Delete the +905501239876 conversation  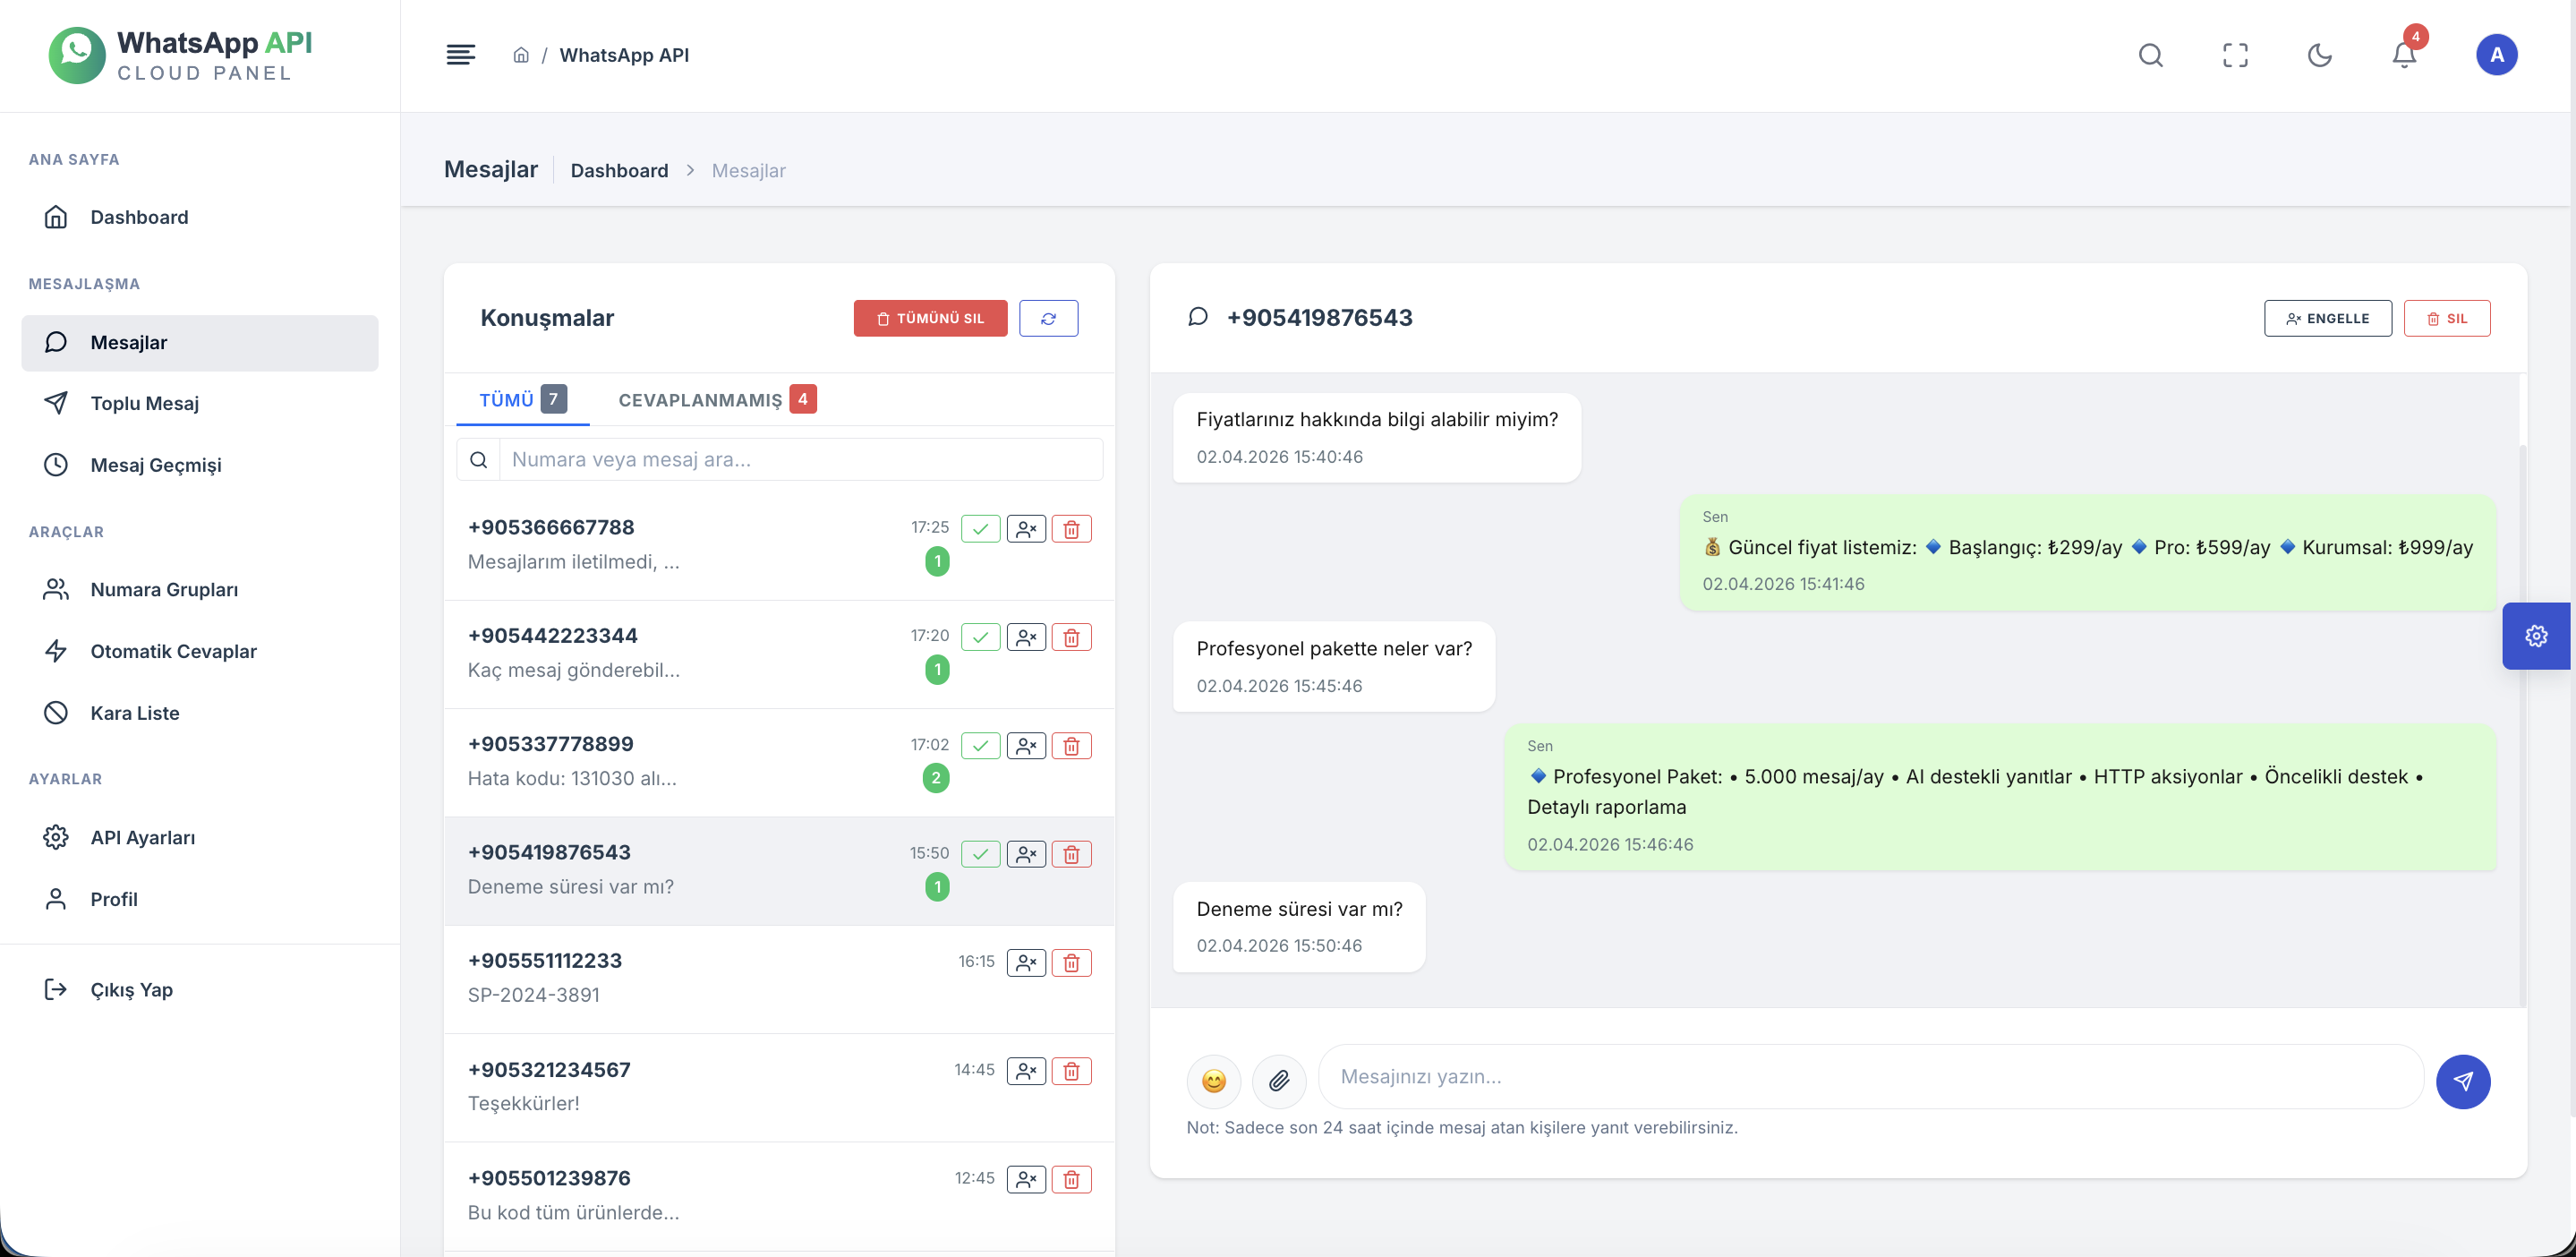[x=1071, y=1179]
